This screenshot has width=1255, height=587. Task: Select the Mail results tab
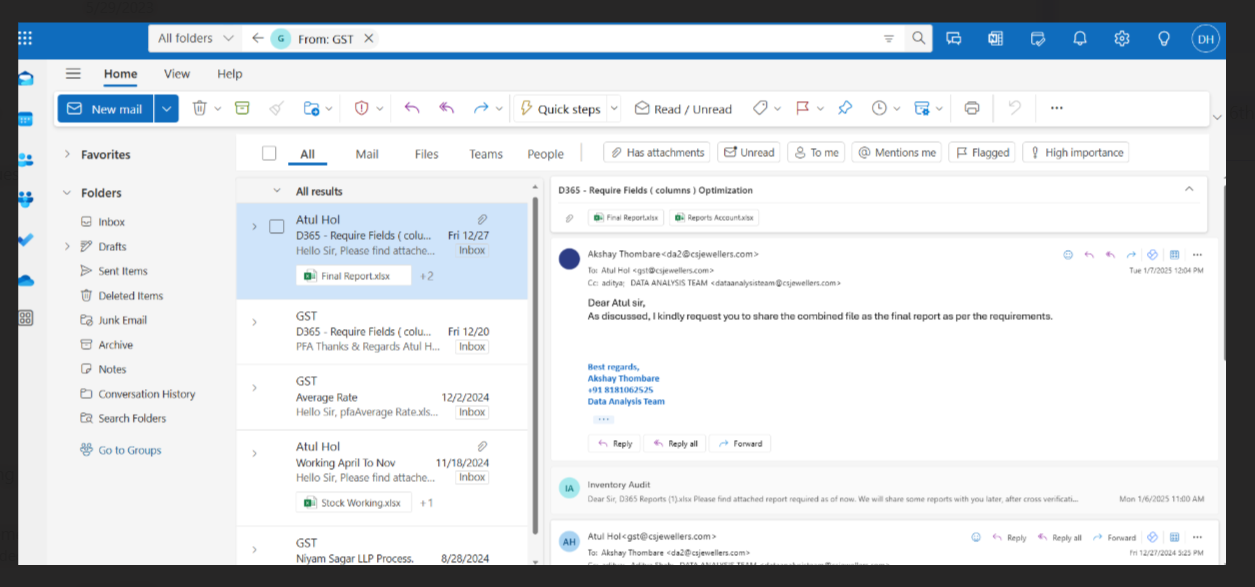tap(367, 154)
